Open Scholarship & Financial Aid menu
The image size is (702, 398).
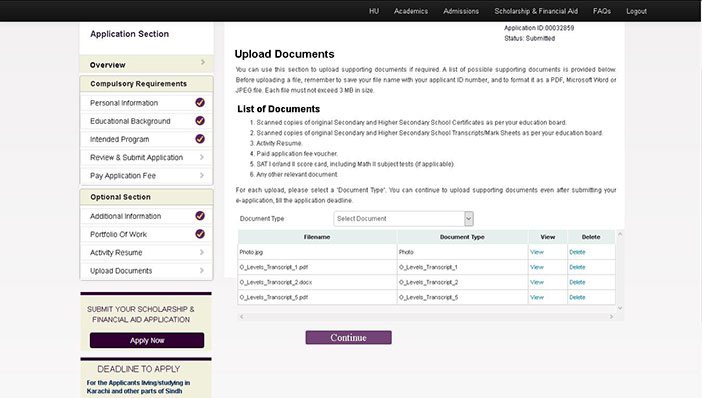pyautogui.click(x=536, y=11)
